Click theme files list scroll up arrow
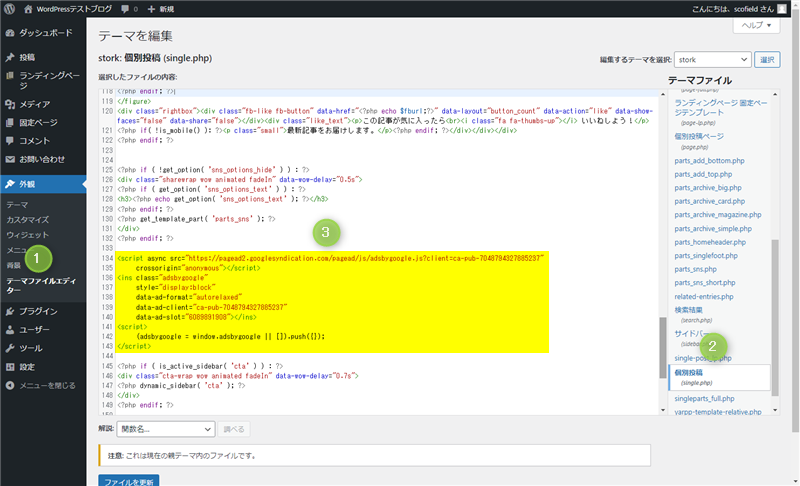800x486 pixels. point(775,94)
